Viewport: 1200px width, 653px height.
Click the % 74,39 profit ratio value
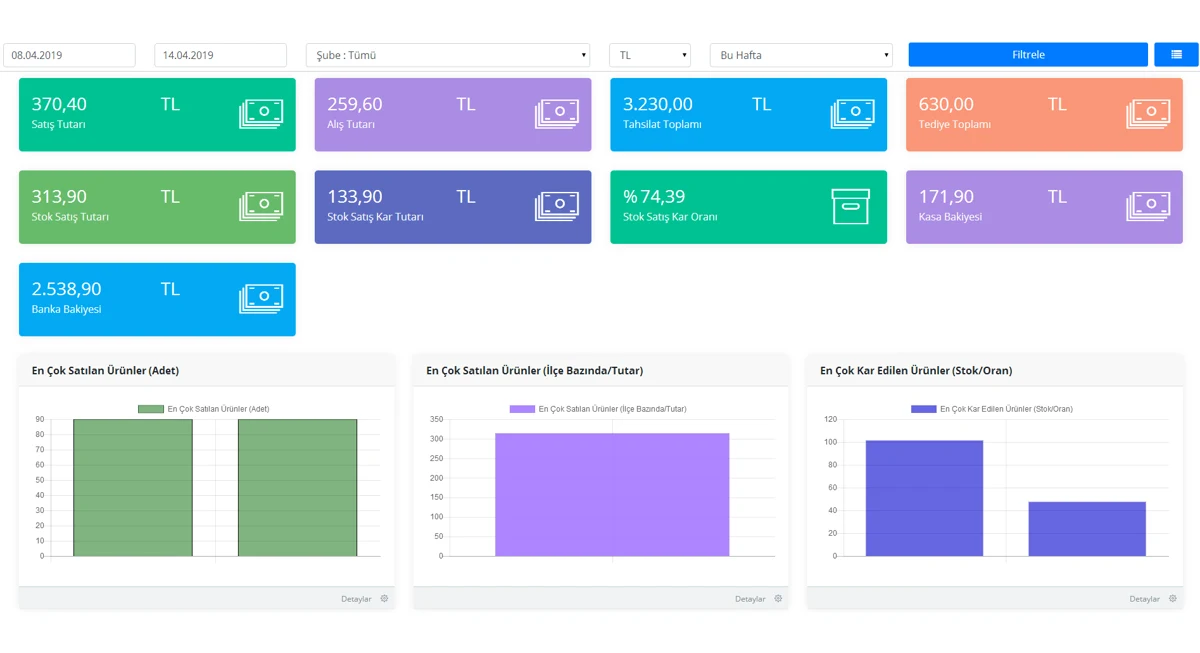(x=654, y=197)
